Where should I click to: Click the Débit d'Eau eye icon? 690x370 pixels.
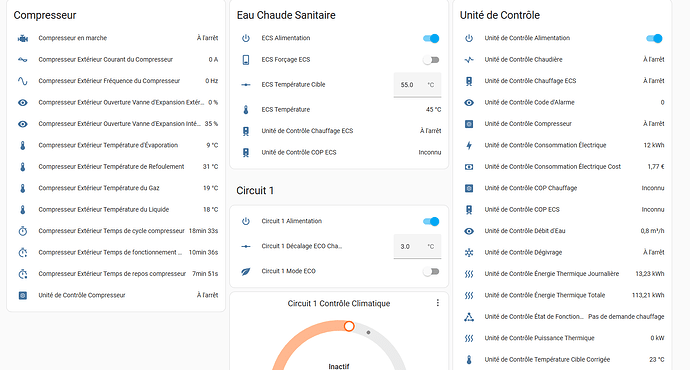[469, 231]
